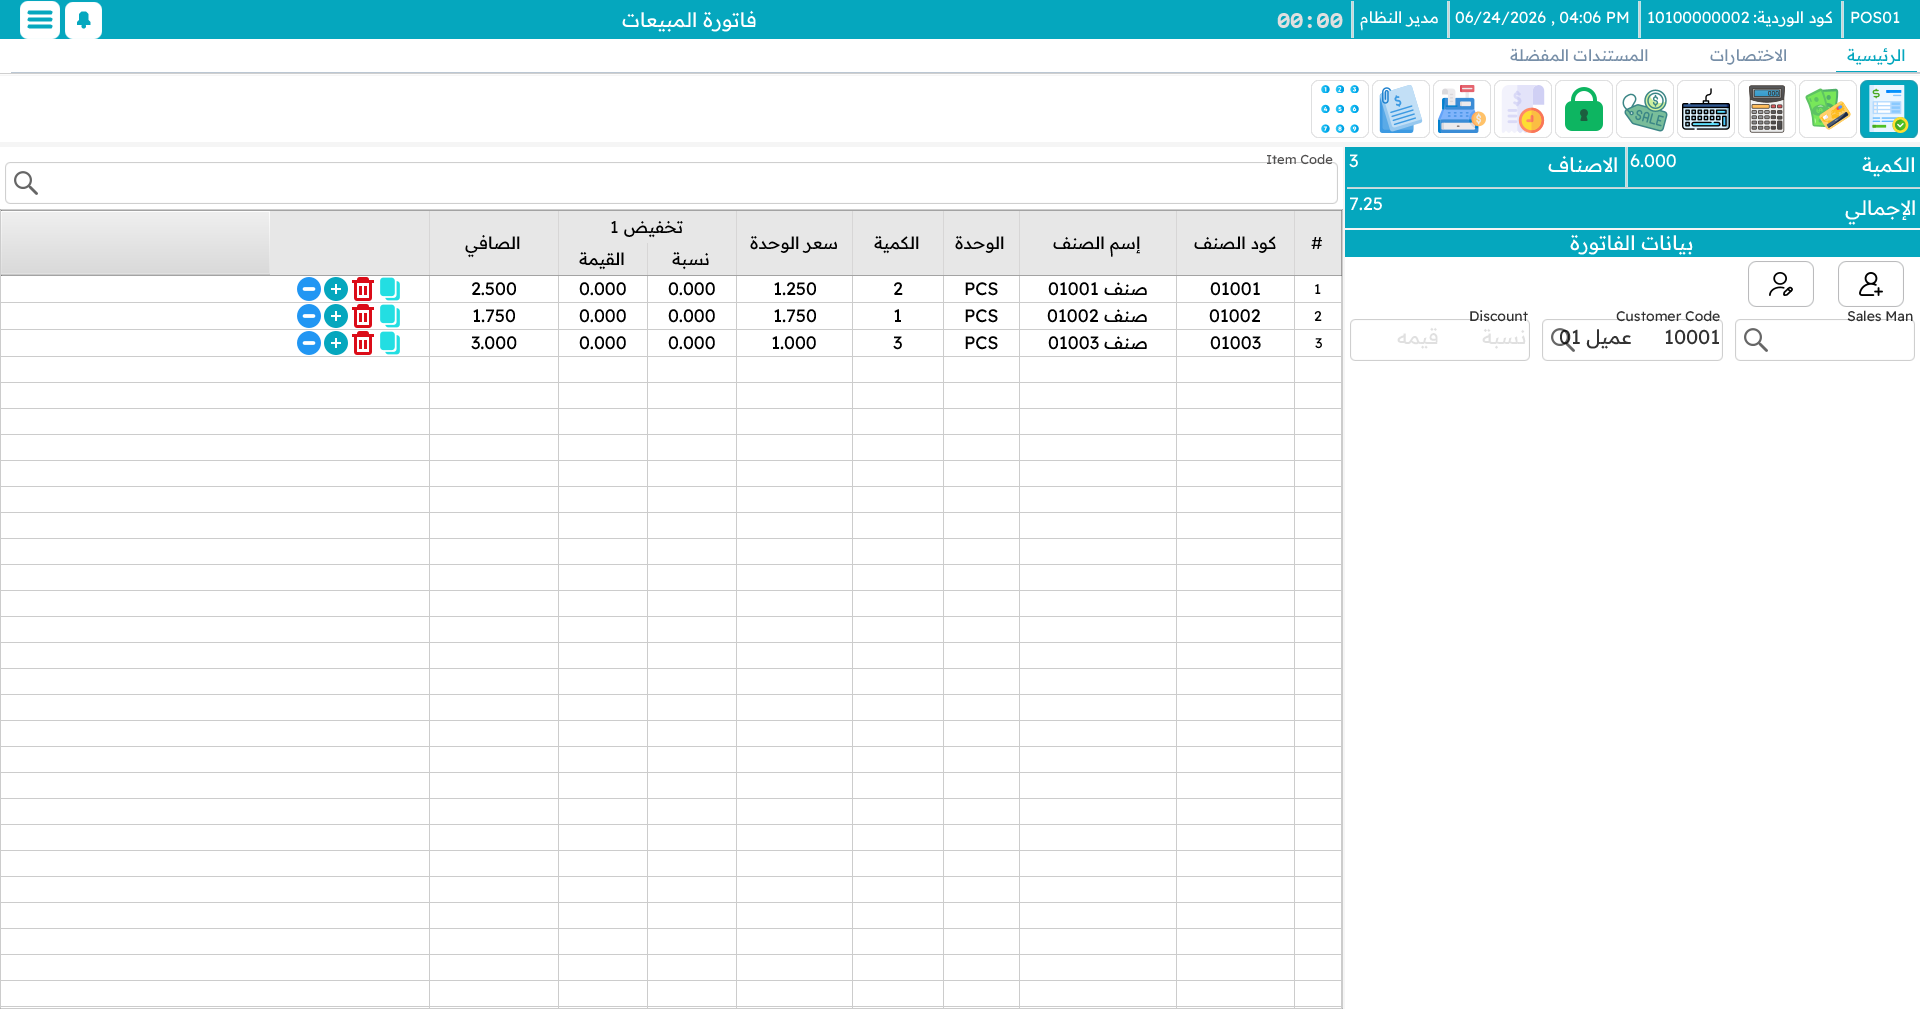Image resolution: width=1920 pixels, height=1009 pixels.
Task: Click the الصافي column header
Action: (493, 243)
